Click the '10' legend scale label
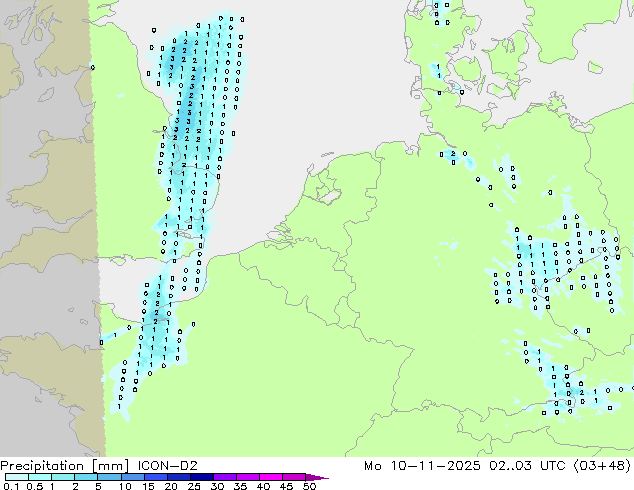 125,486
